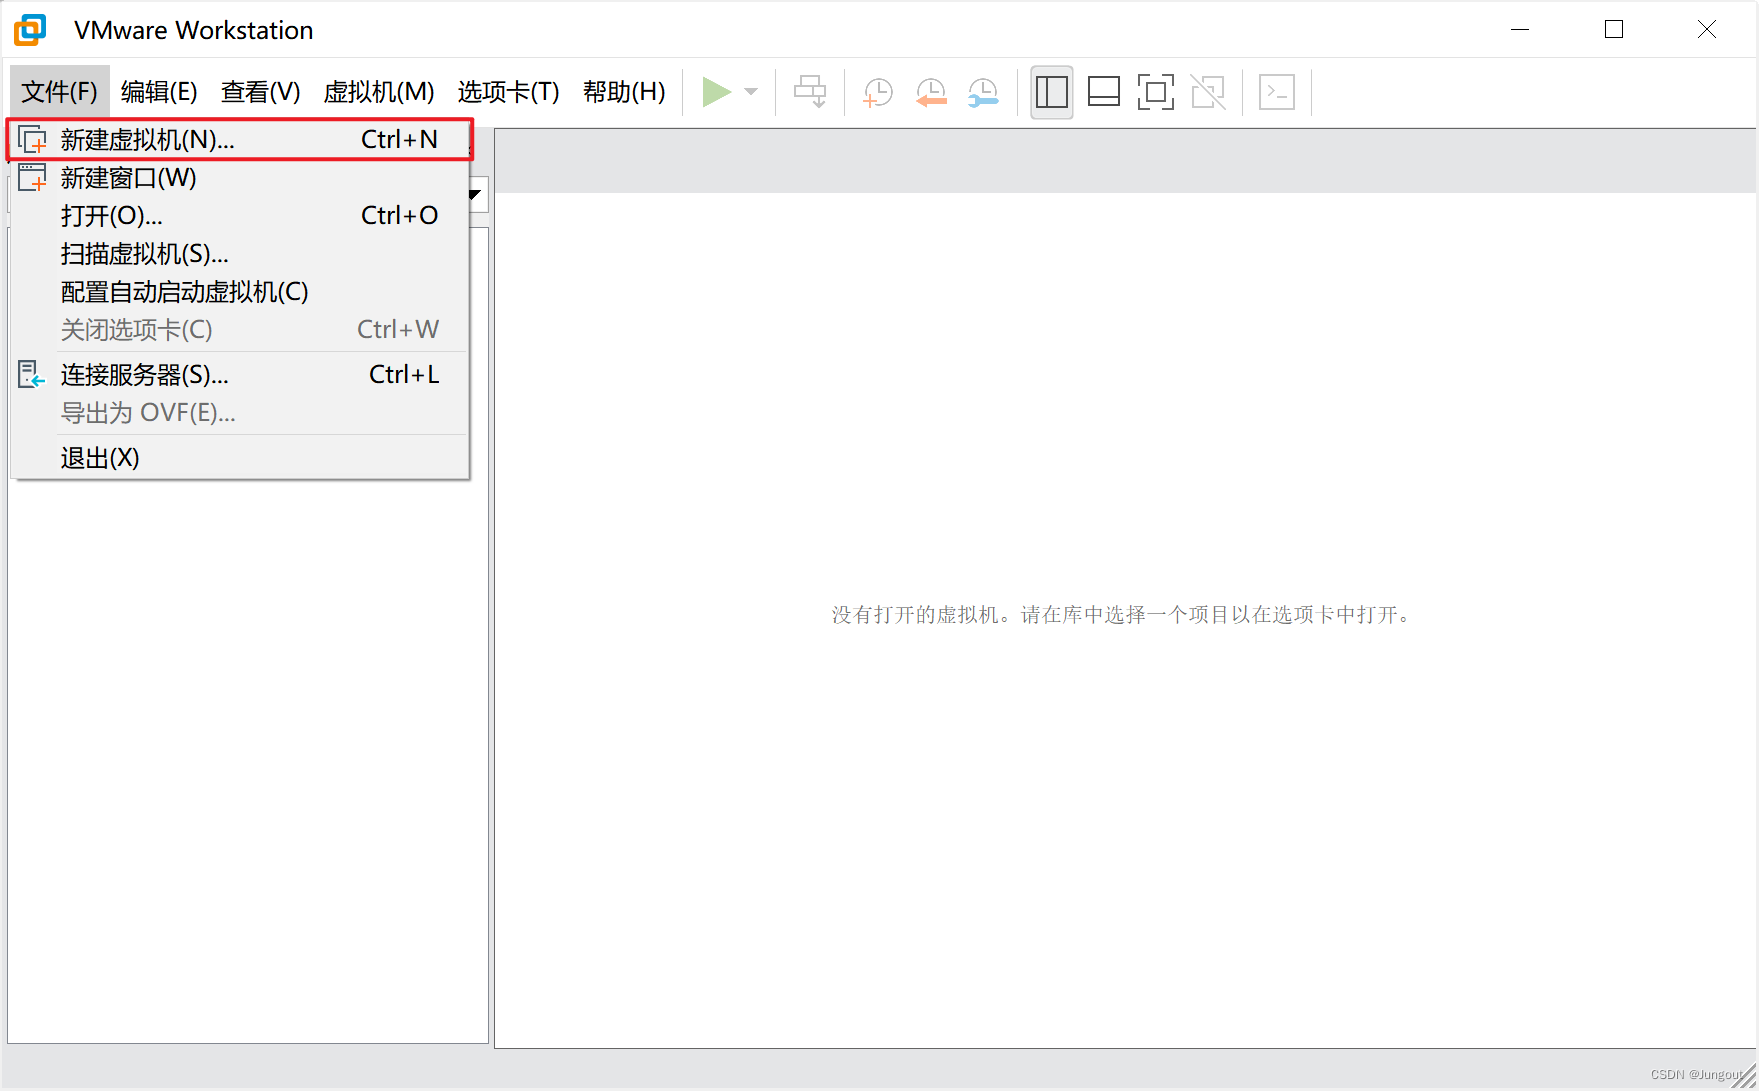This screenshot has width=1759, height=1091.
Task: Choose 退出(X) to exit application
Action: (x=240, y=458)
